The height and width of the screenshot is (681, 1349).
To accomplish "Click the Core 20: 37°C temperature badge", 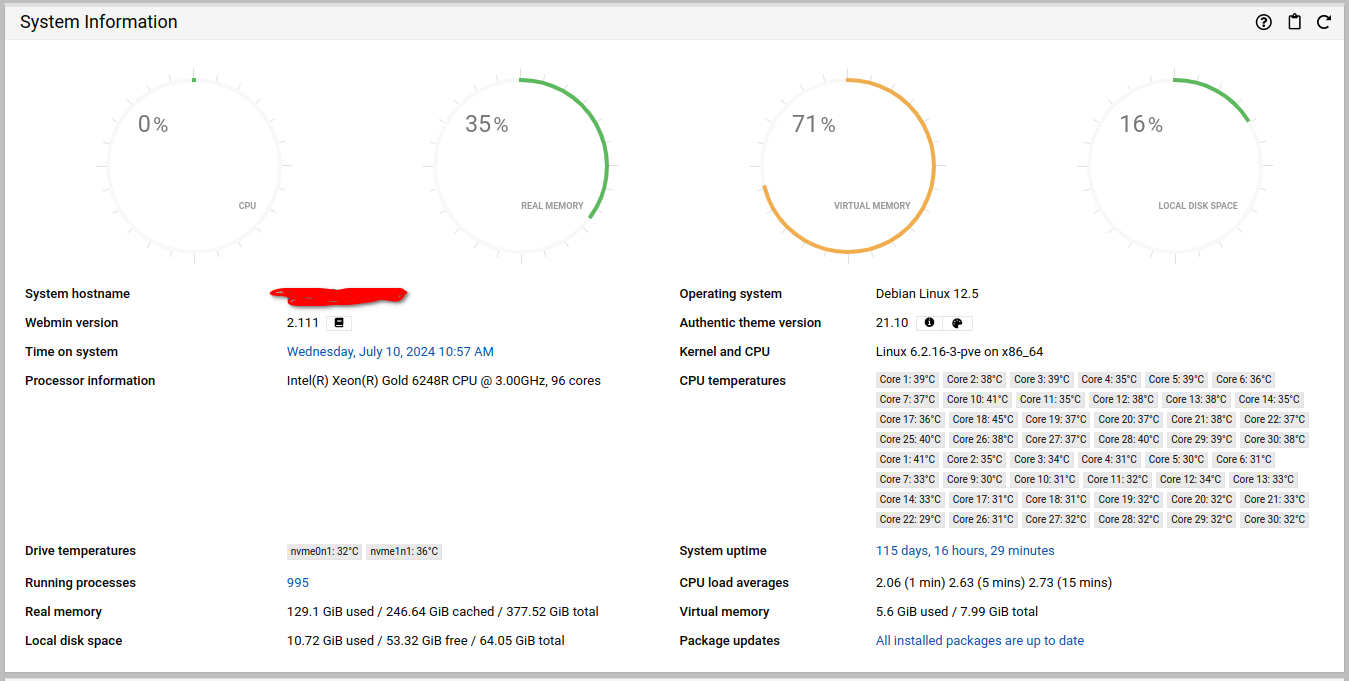I will (x=1129, y=420).
